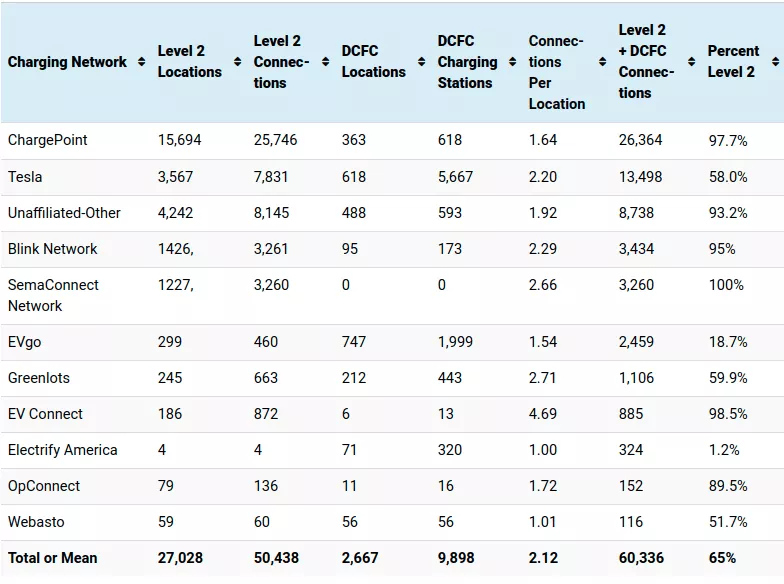The height and width of the screenshot is (584, 784).
Task: Sort by Connections Per Location arrows
Action: tap(602, 62)
